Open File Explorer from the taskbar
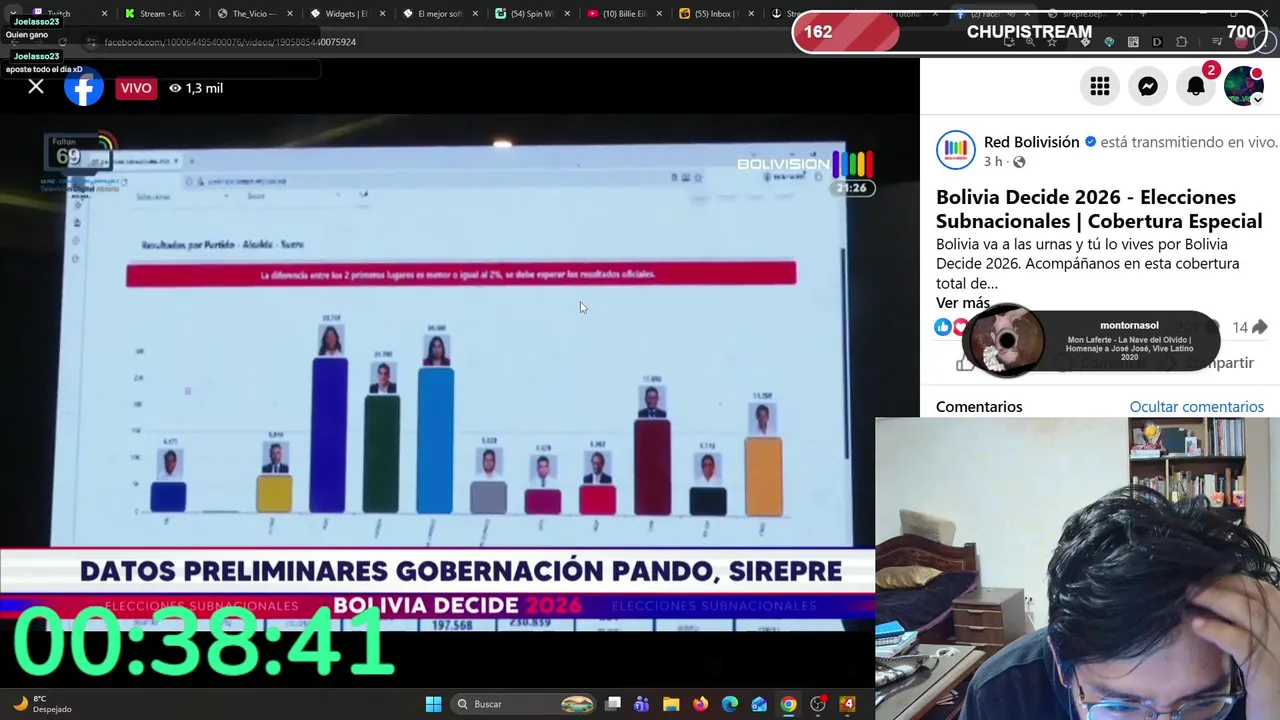This screenshot has height=720, width=1280. tap(671, 704)
